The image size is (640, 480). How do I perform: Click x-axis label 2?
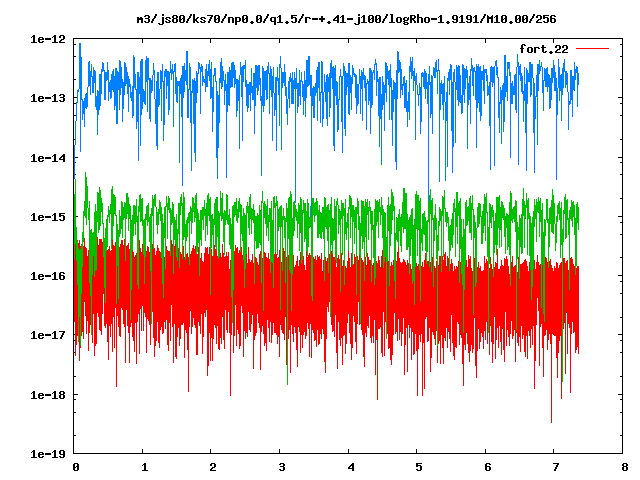[x=213, y=467]
